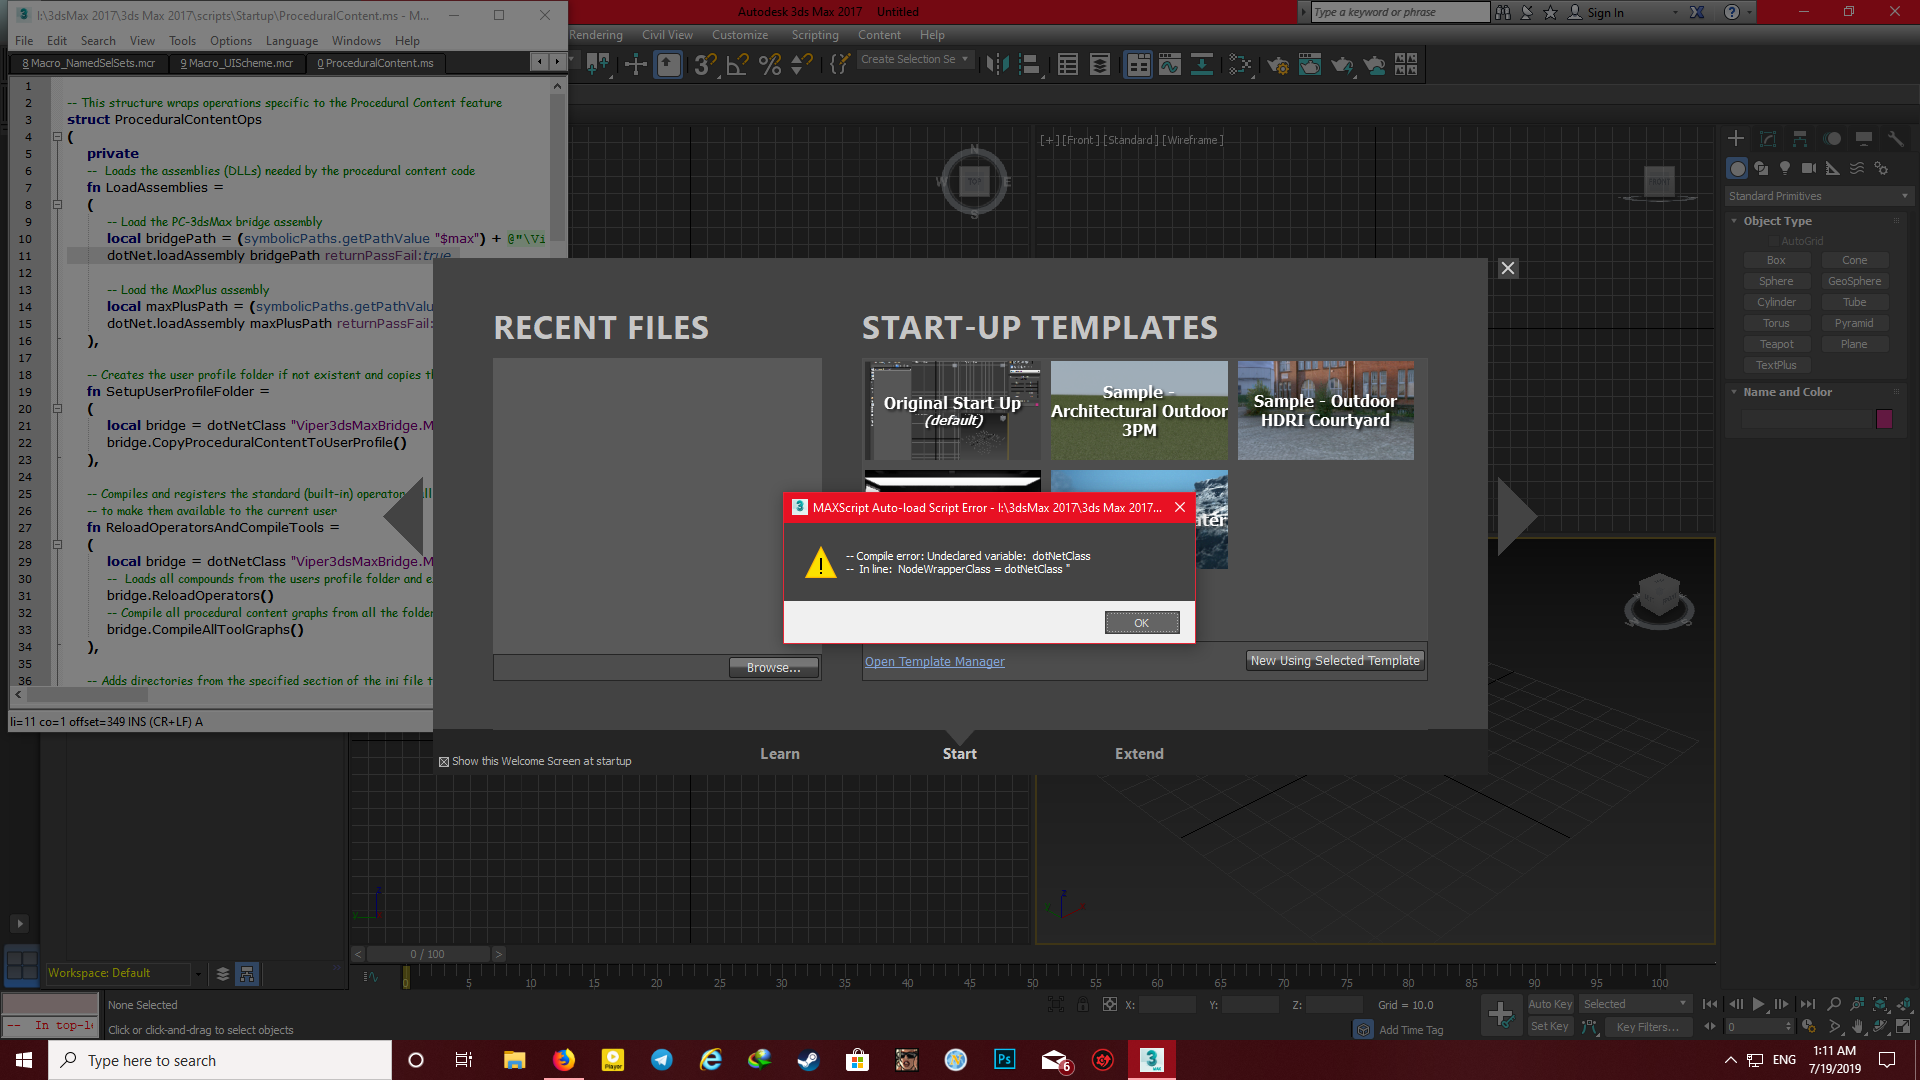
Task: Click the object color swatch
Action: (1884, 419)
